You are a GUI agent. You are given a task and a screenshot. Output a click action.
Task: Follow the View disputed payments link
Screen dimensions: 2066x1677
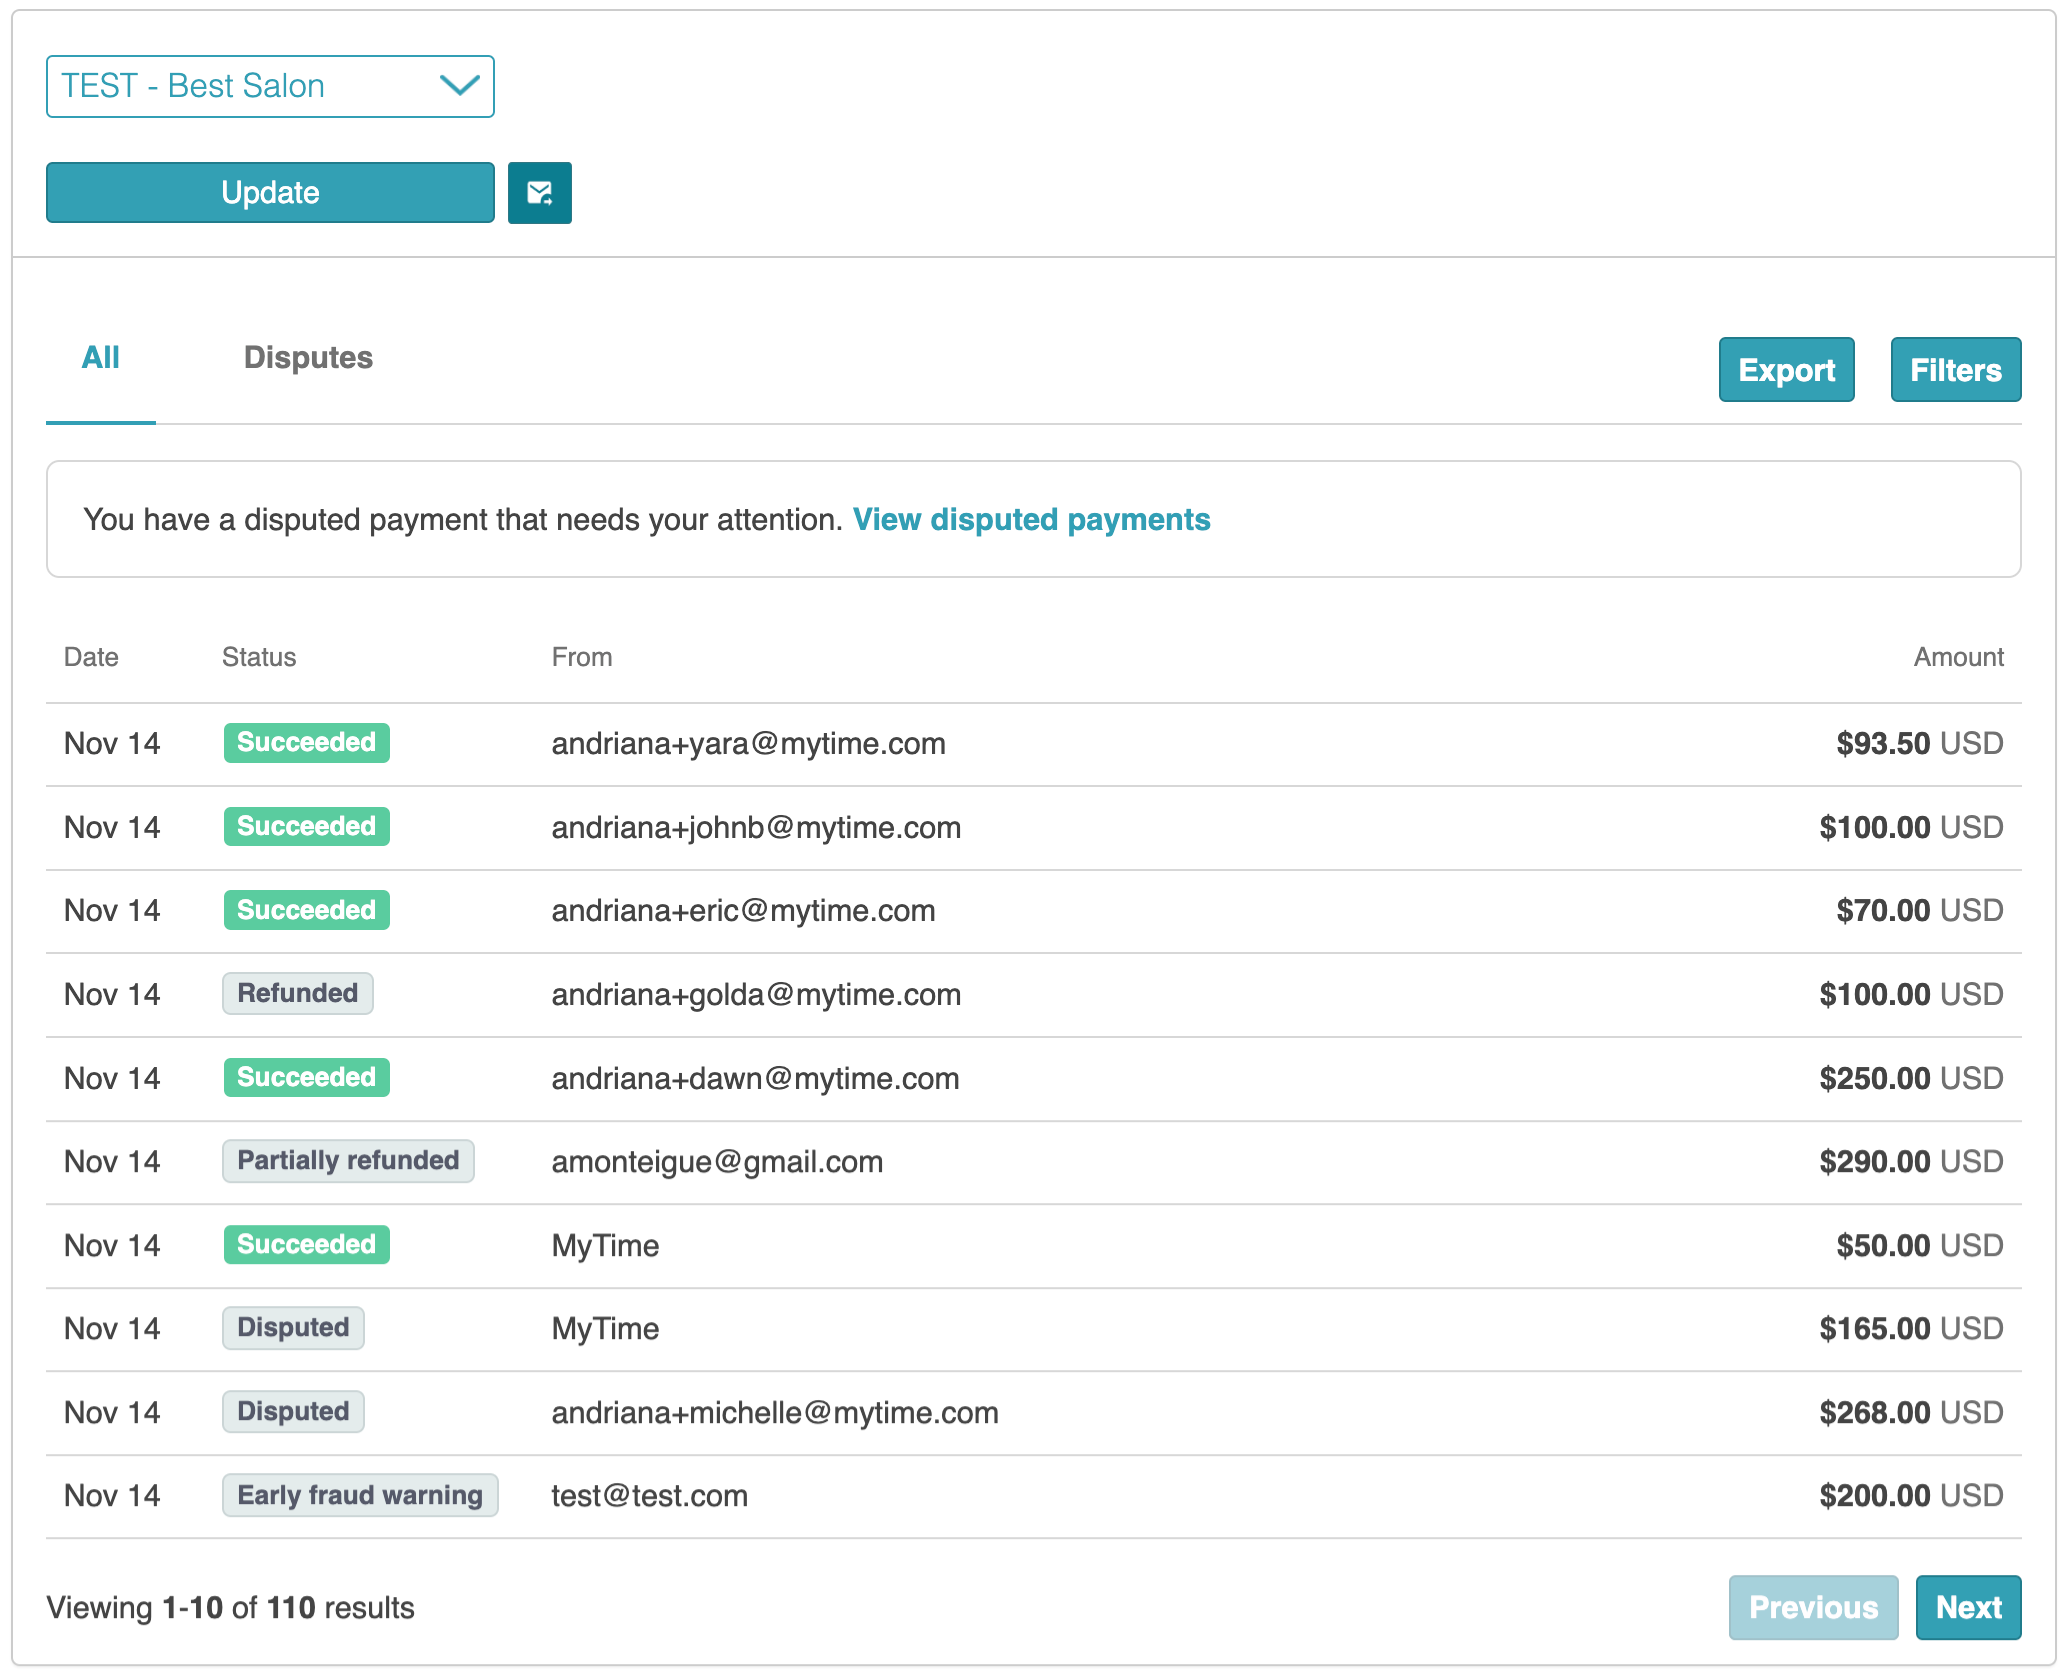[1030, 520]
